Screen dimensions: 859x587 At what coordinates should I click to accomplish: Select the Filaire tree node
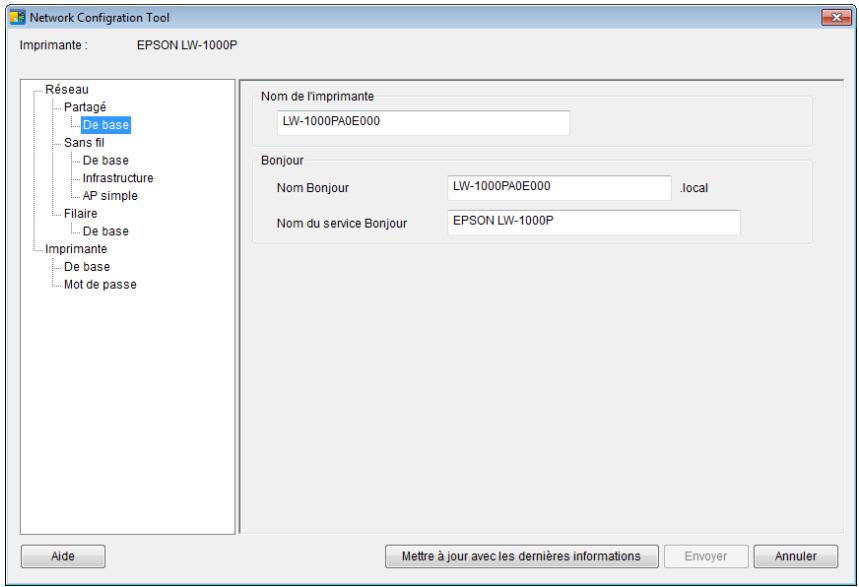pos(81,214)
